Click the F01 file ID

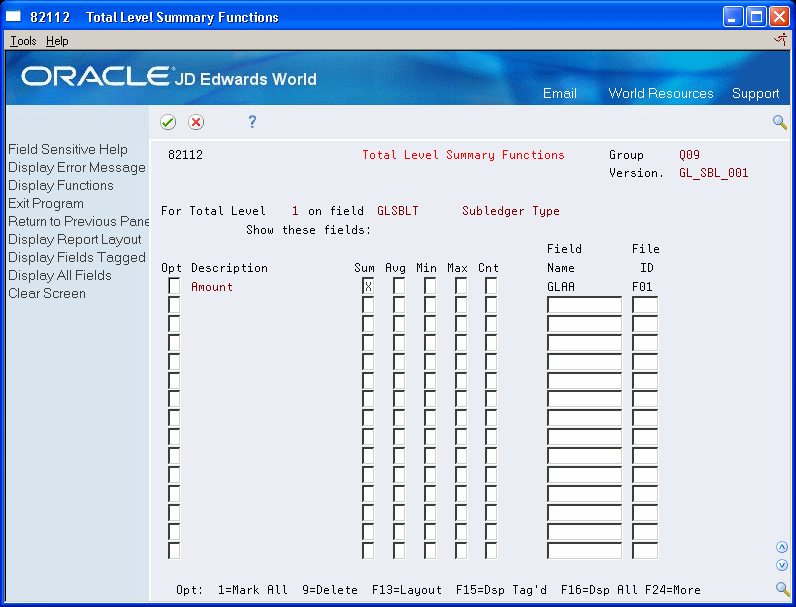642,287
